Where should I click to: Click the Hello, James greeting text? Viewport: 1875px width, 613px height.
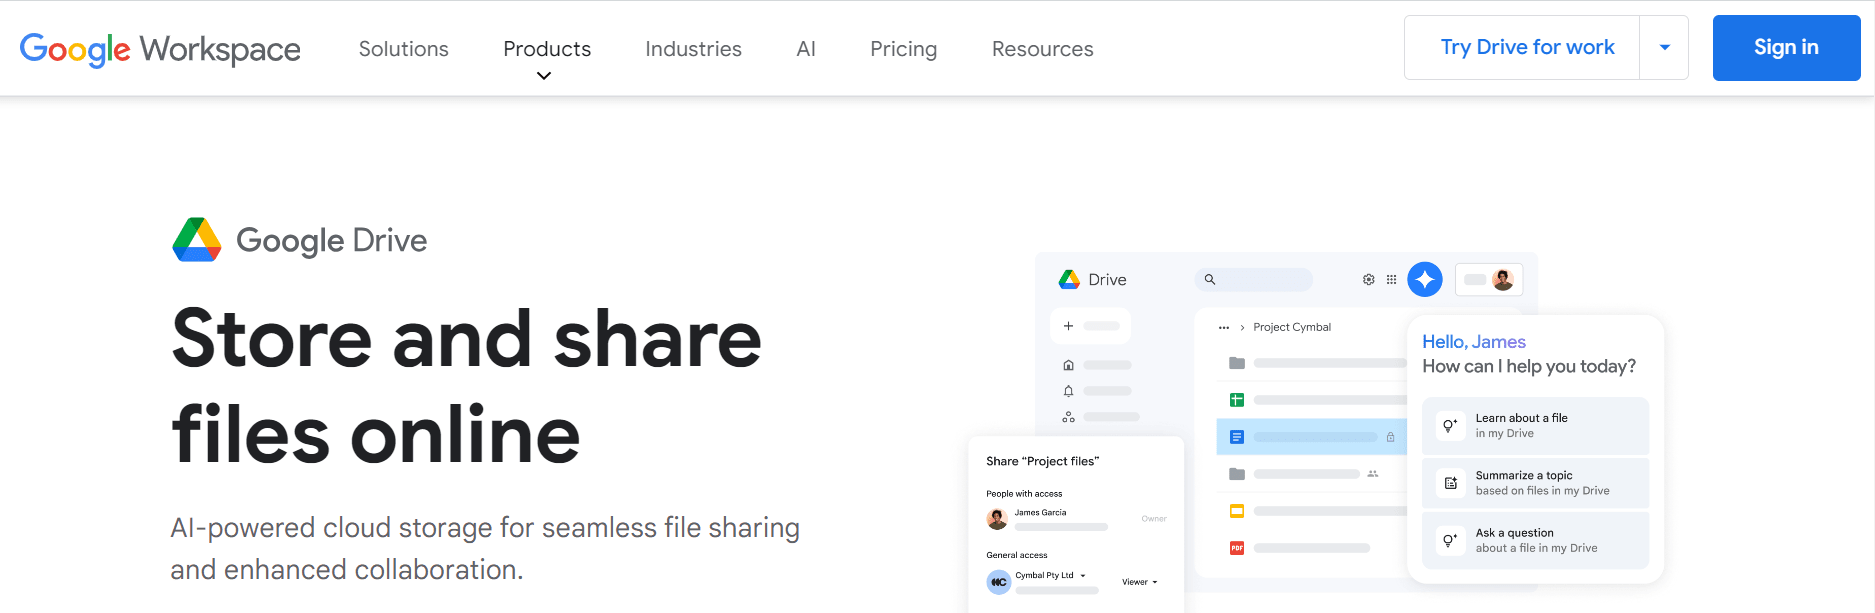[x=1474, y=342]
